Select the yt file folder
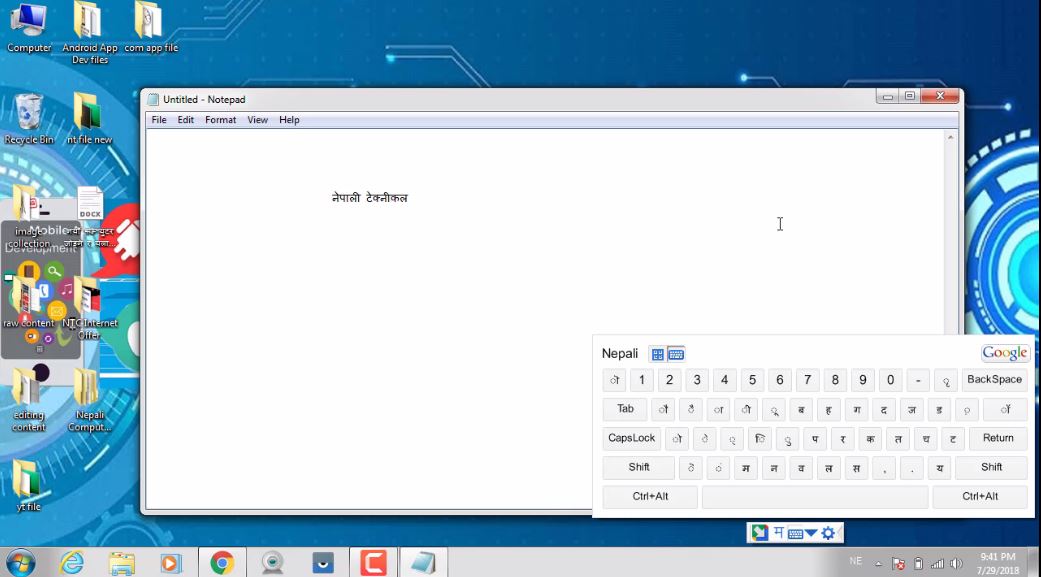This screenshot has width=1041, height=577. point(28,485)
